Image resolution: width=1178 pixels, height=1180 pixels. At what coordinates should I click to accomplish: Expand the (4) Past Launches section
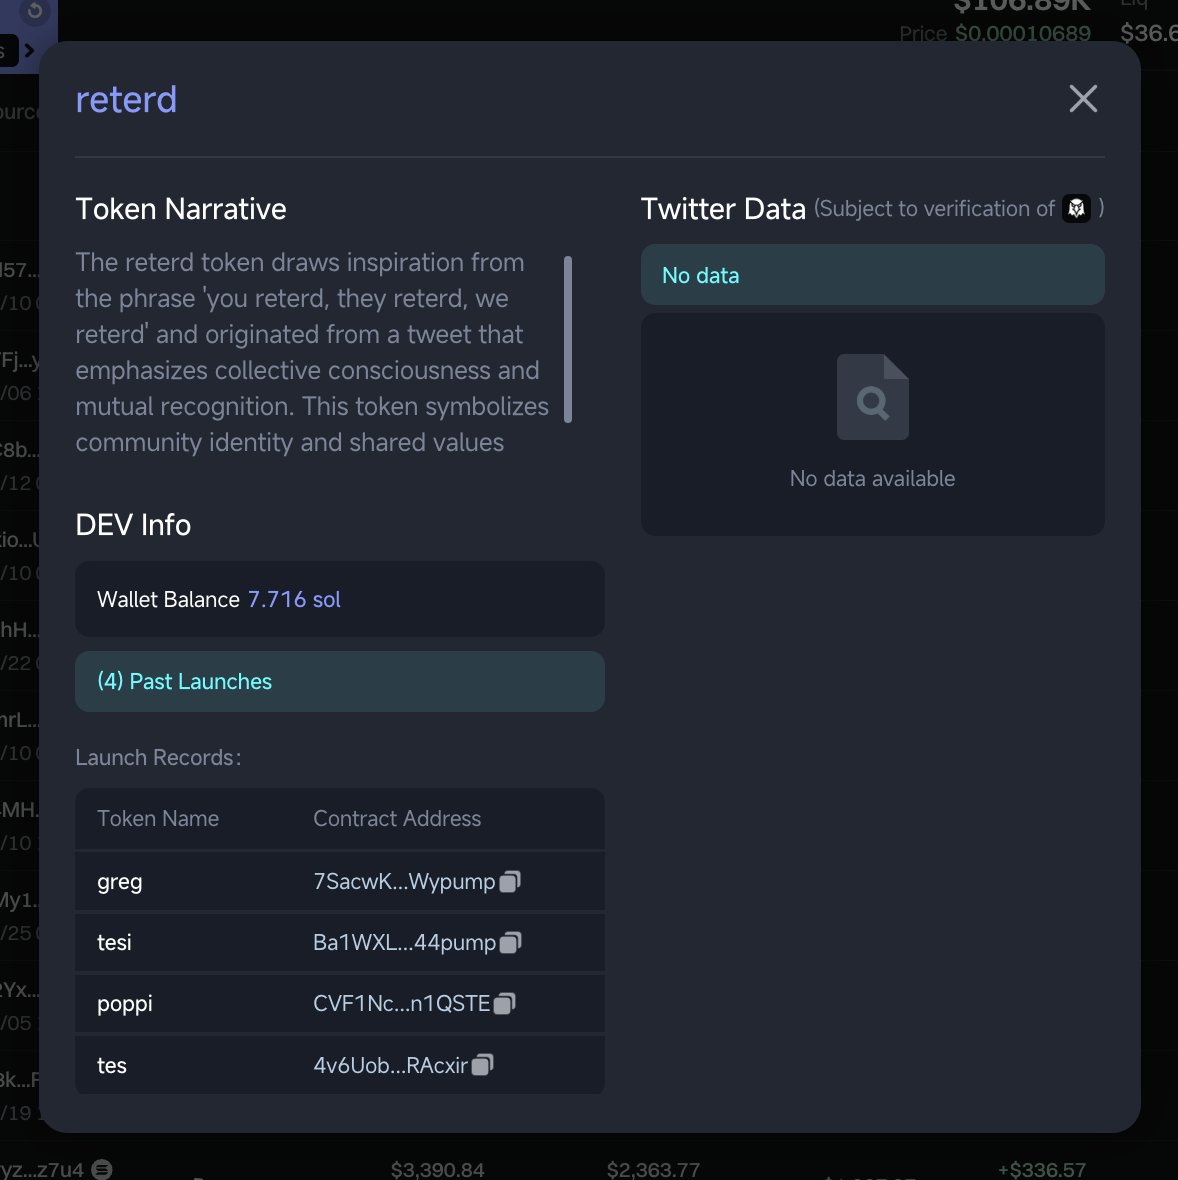[x=339, y=681]
